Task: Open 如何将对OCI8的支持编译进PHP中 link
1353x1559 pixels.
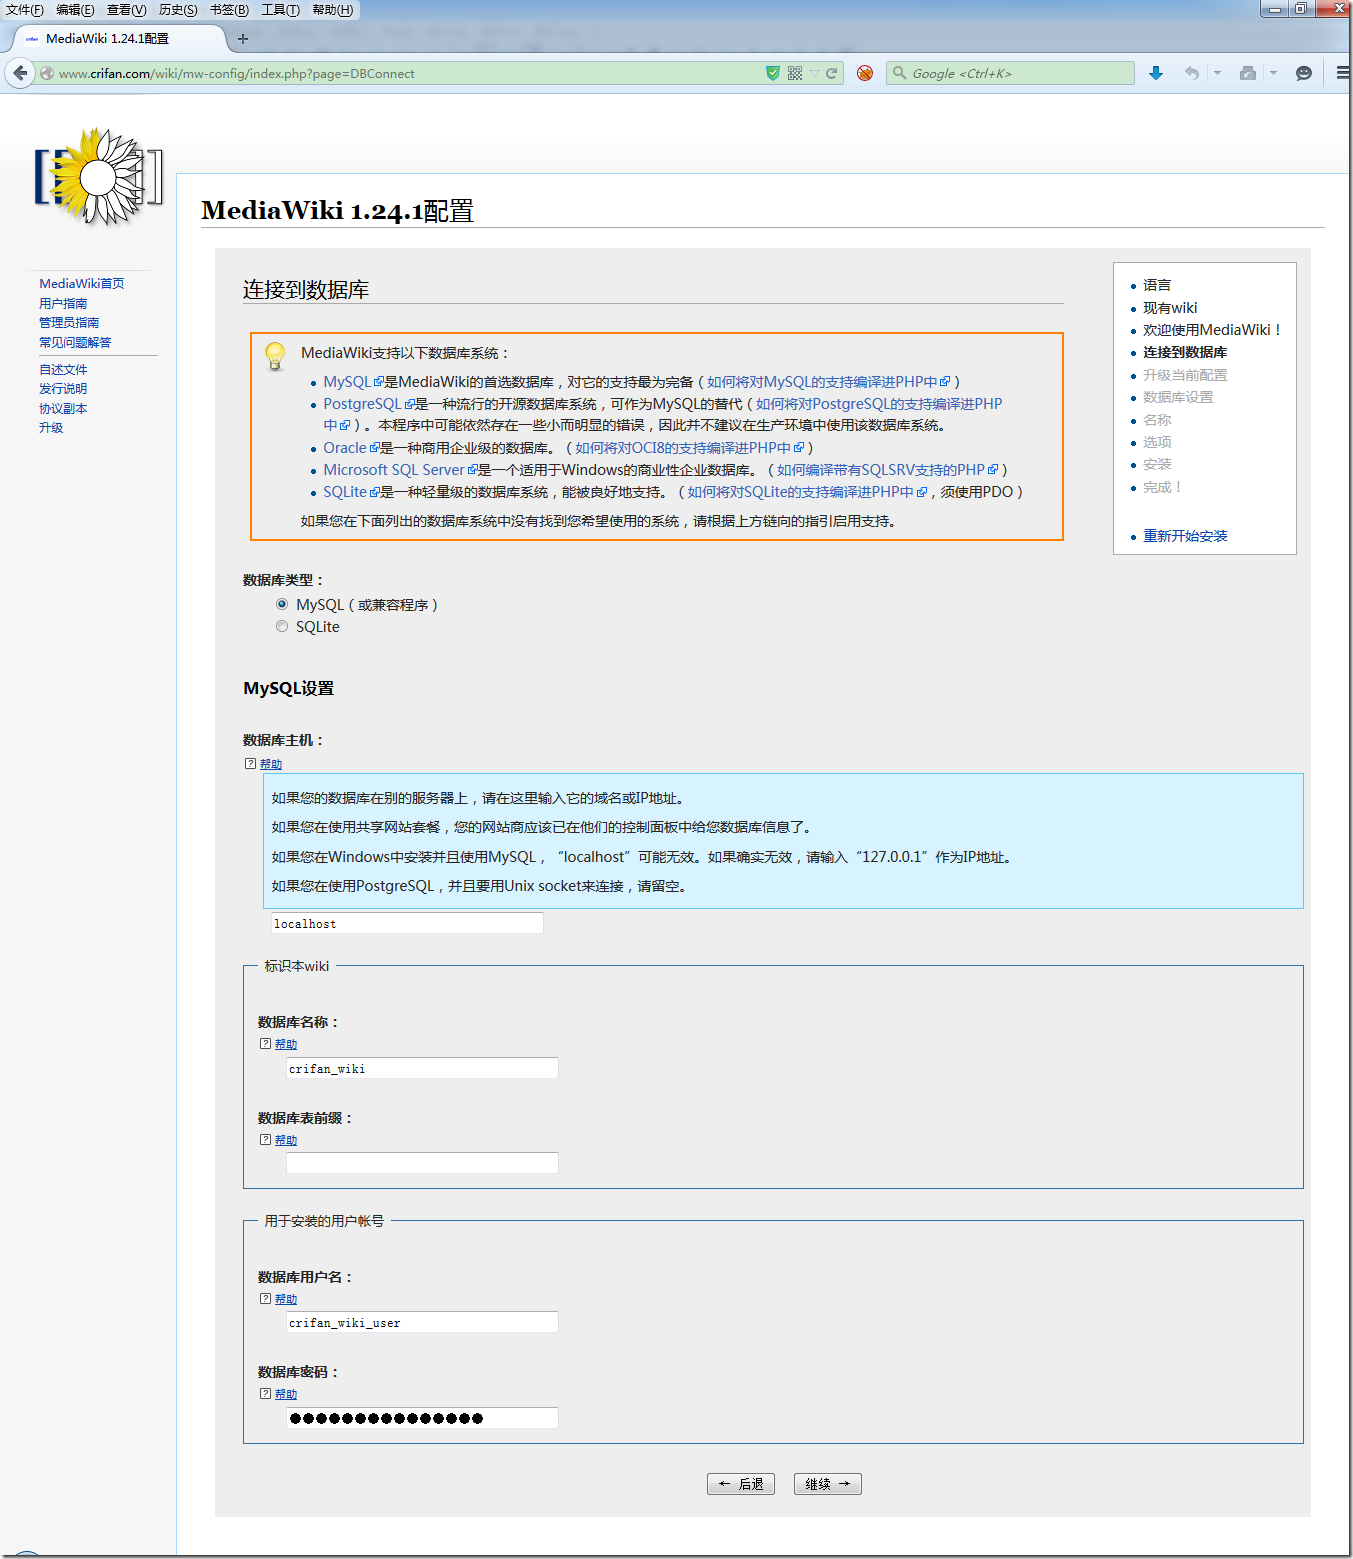Action: point(689,448)
